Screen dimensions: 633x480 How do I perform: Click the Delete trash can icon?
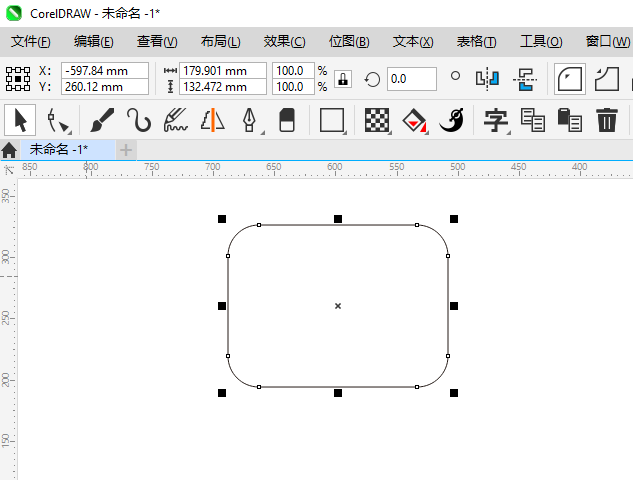coord(607,120)
